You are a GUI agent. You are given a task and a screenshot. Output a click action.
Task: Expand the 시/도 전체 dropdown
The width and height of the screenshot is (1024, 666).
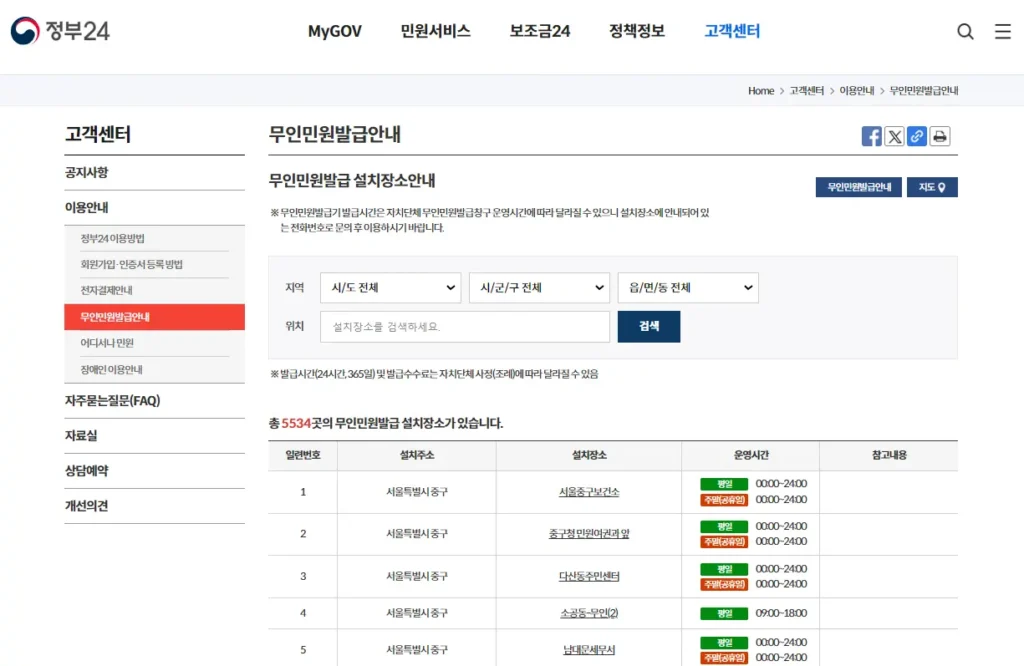[x=390, y=288]
